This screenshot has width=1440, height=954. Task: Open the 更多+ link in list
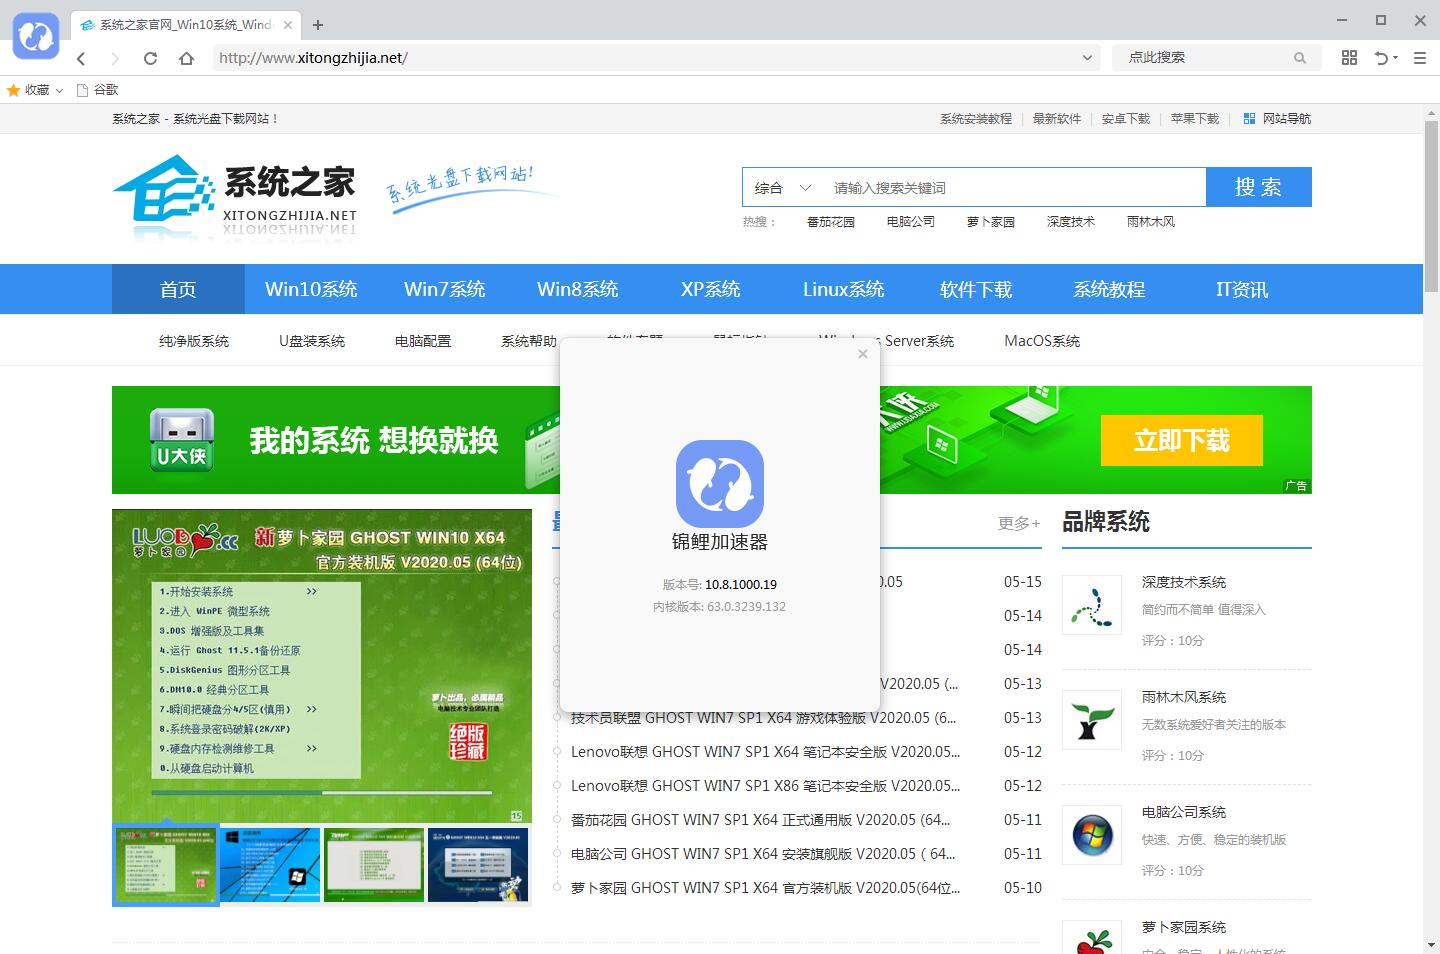click(x=1018, y=523)
